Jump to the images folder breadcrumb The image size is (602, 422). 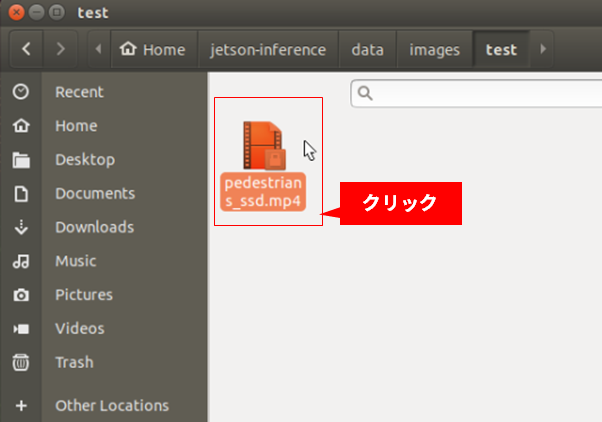(x=435, y=49)
